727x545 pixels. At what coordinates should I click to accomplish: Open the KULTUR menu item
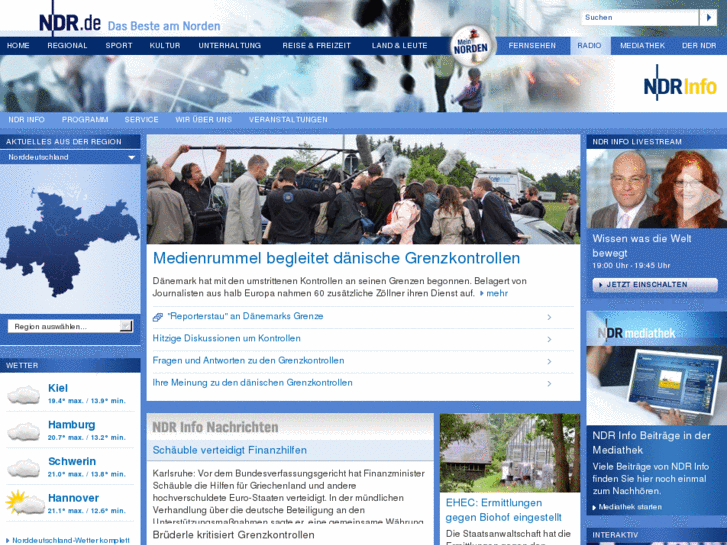[x=165, y=45]
